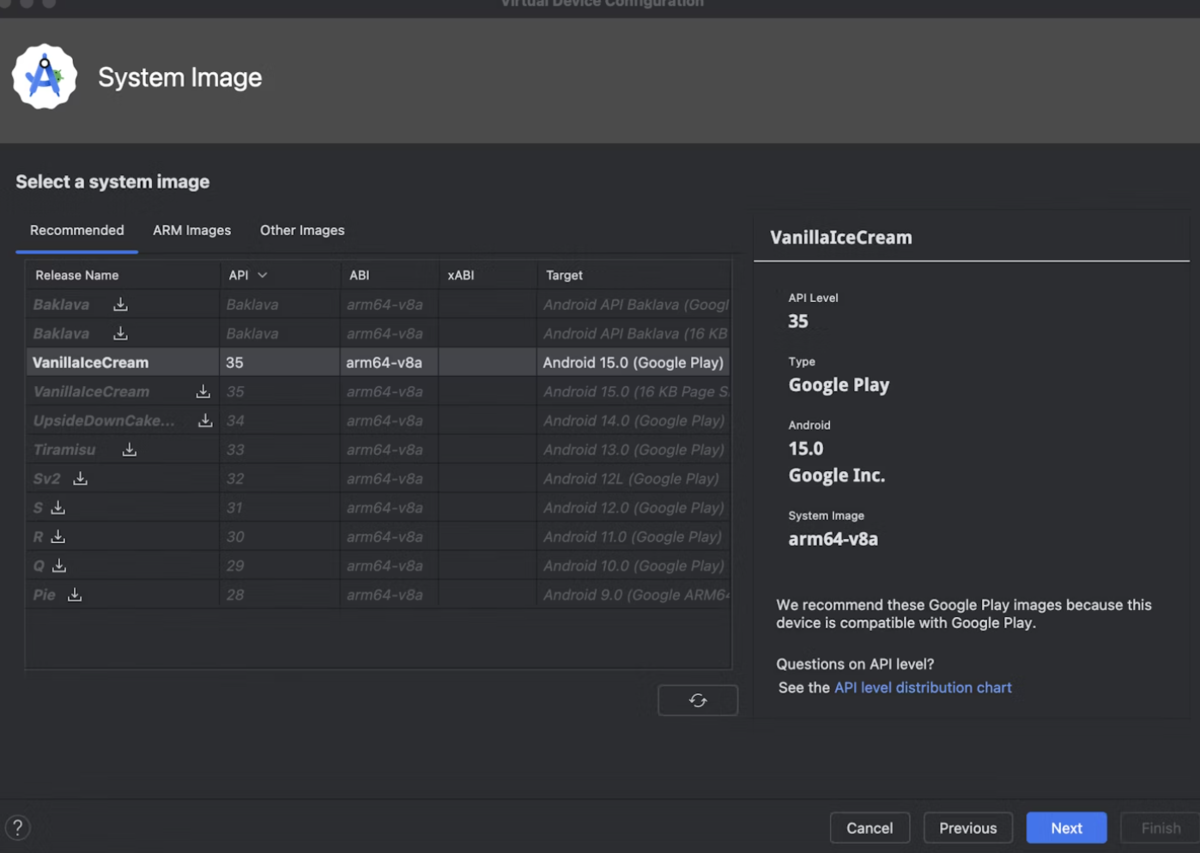Select the Android 13.0 (Google Play) target cell
This screenshot has height=853, width=1200.
[x=634, y=449]
